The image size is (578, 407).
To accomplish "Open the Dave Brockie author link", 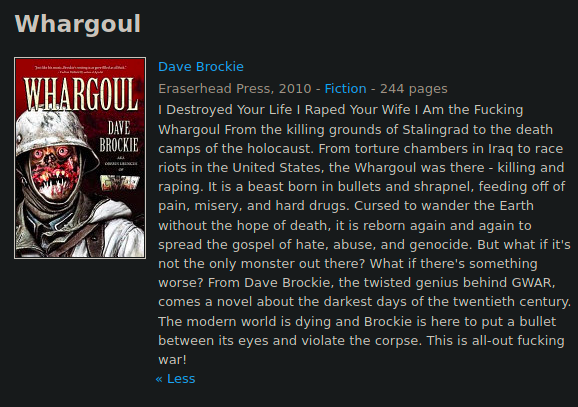I will (x=201, y=67).
